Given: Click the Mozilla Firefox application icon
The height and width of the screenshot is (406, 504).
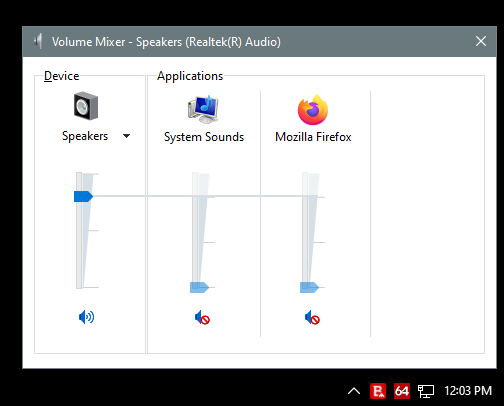Looking at the screenshot, I should coord(313,110).
